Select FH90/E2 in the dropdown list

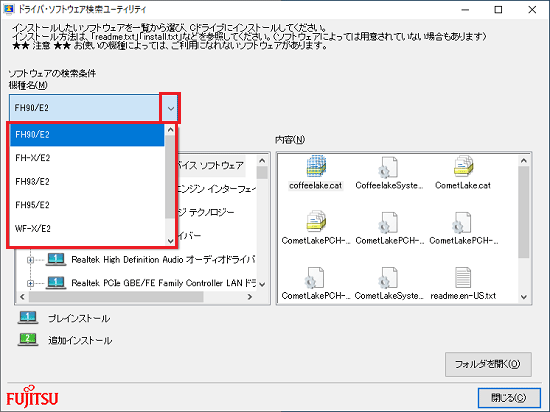pyautogui.click(x=87, y=135)
